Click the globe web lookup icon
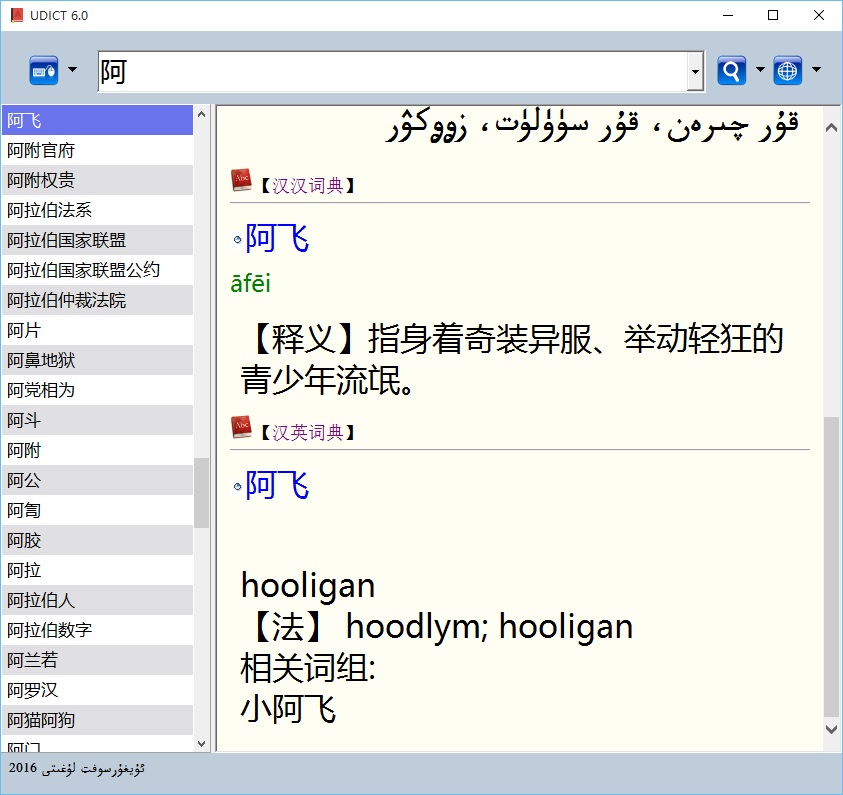 (x=788, y=71)
